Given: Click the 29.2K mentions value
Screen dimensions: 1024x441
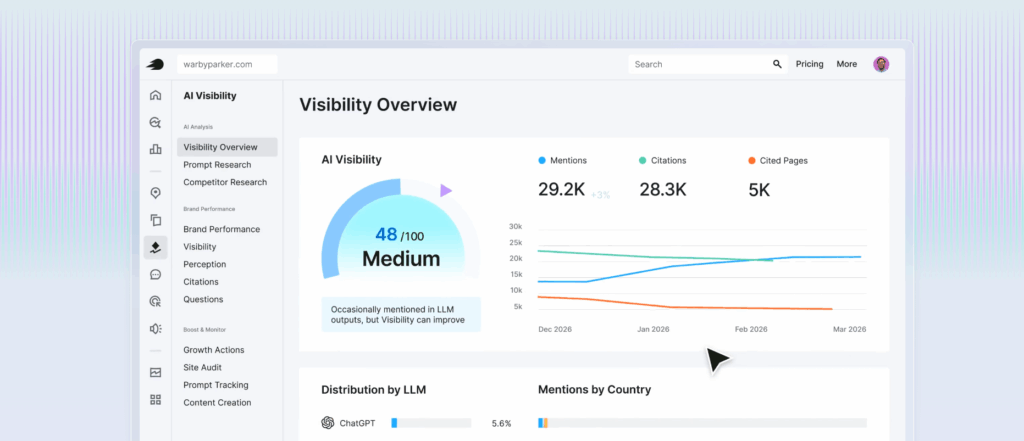Looking at the screenshot, I should coord(561,189).
